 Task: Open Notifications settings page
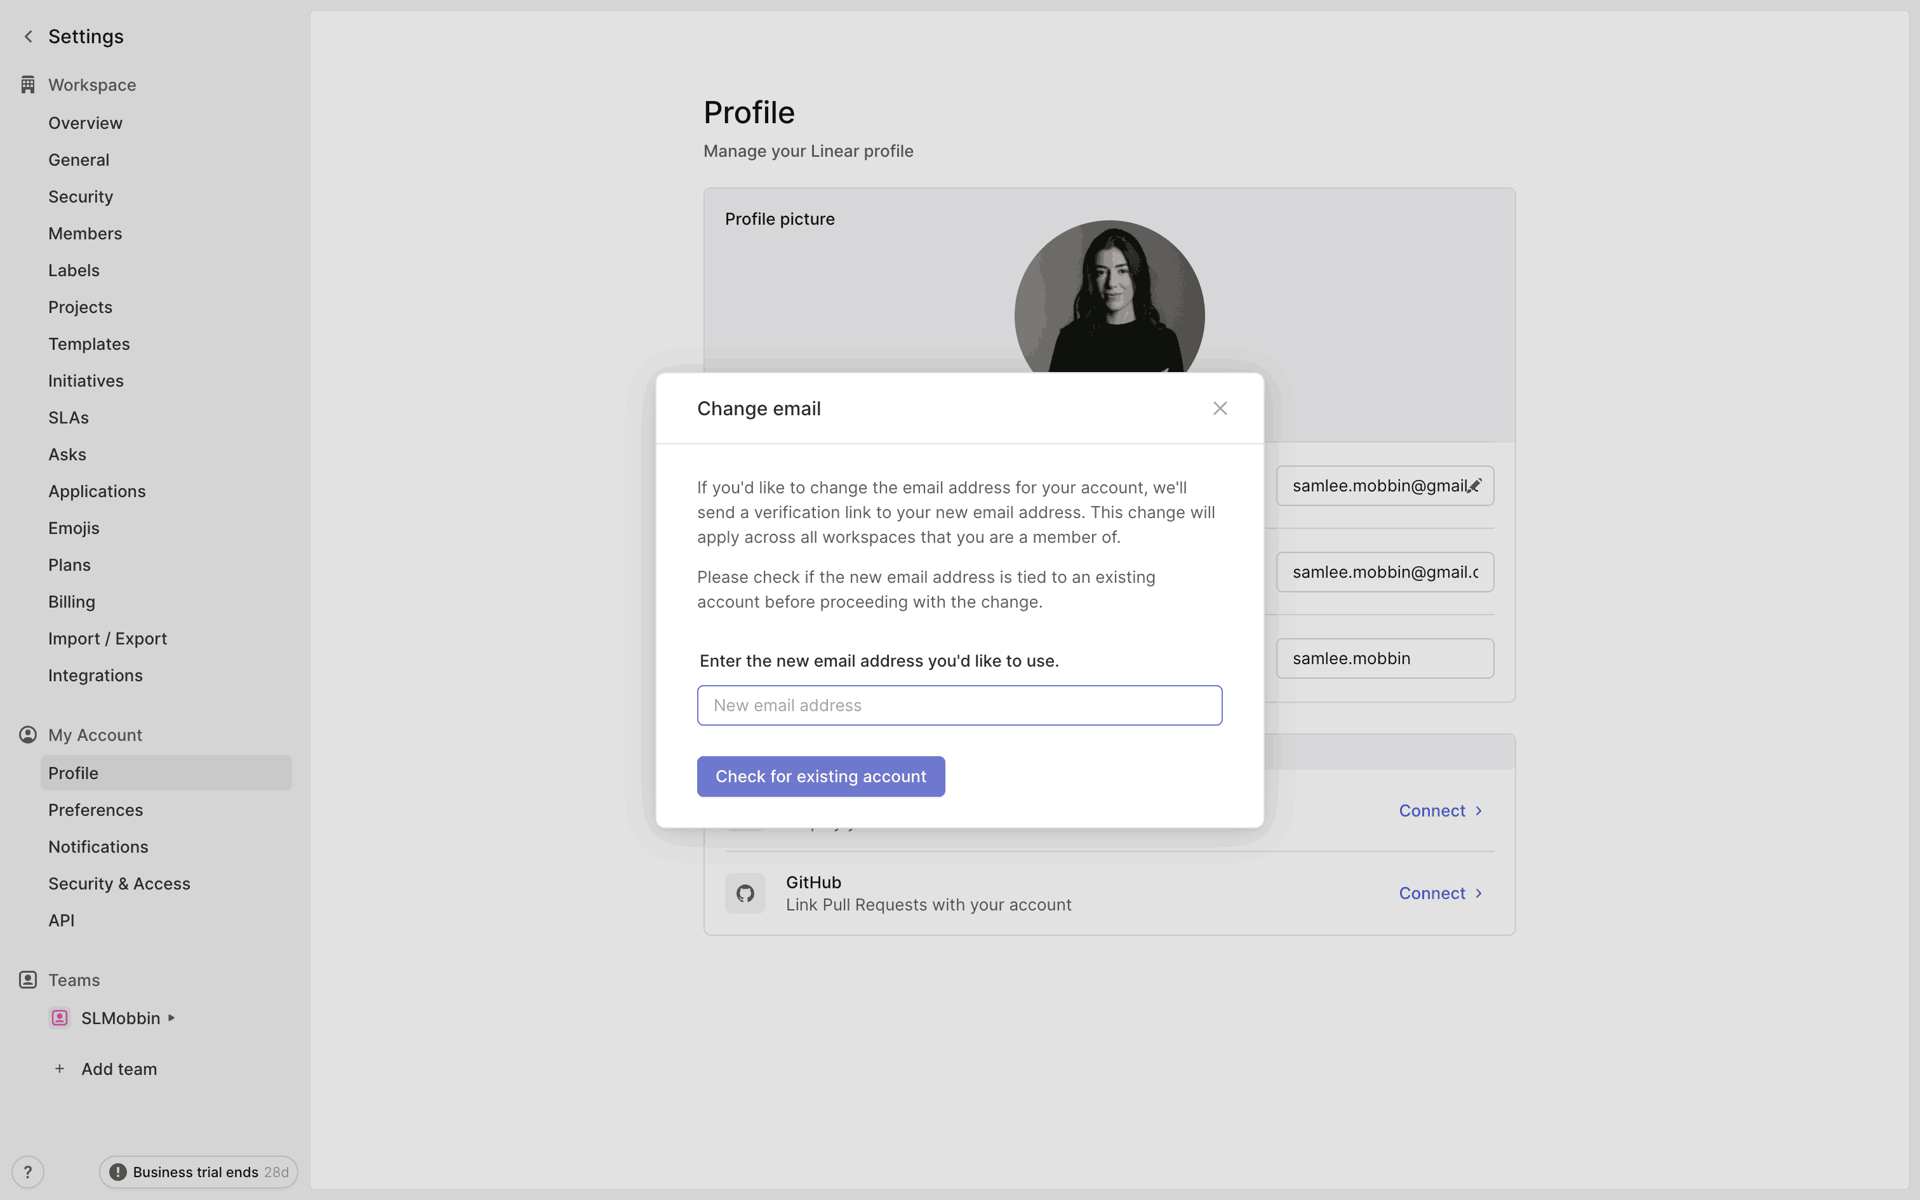pos(98,847)
